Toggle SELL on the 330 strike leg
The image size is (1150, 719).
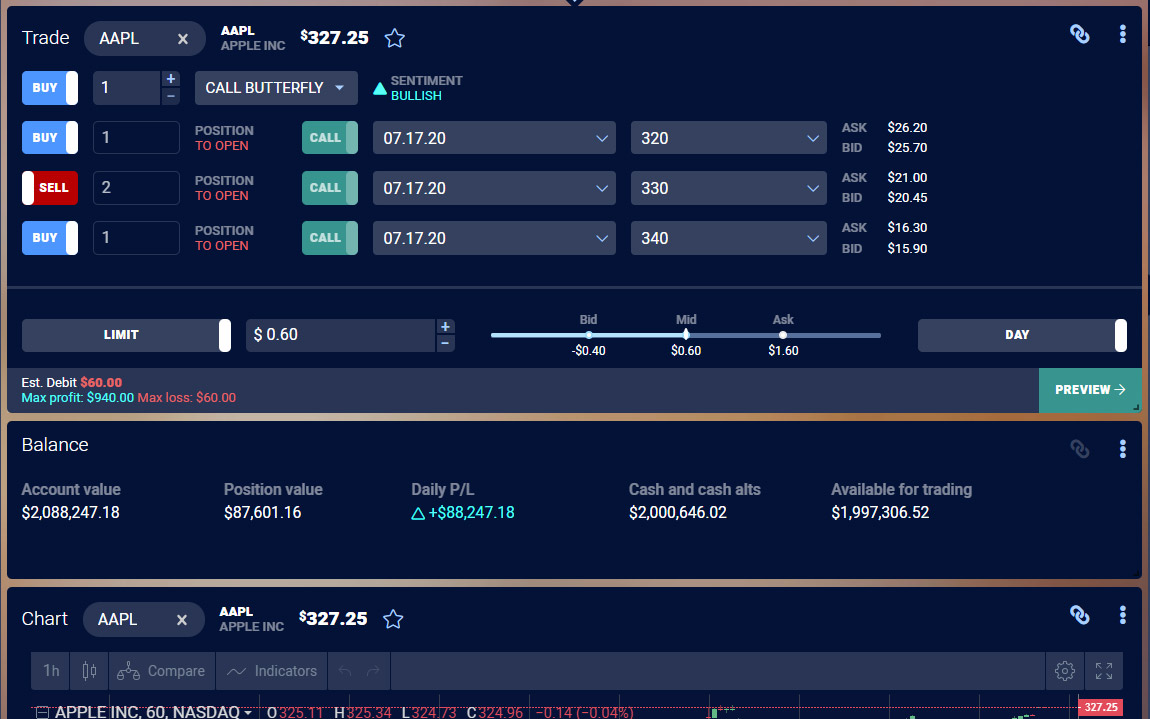[x=50, y=188]
